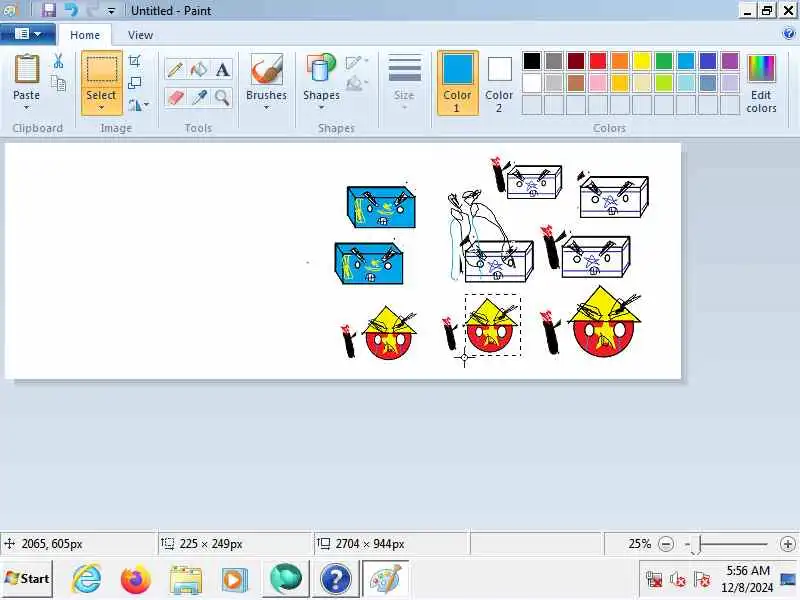The width and height of the screenshot is (800, 600).
Task: Open the Shape fill dropdown
Action: tap(357, 83)
